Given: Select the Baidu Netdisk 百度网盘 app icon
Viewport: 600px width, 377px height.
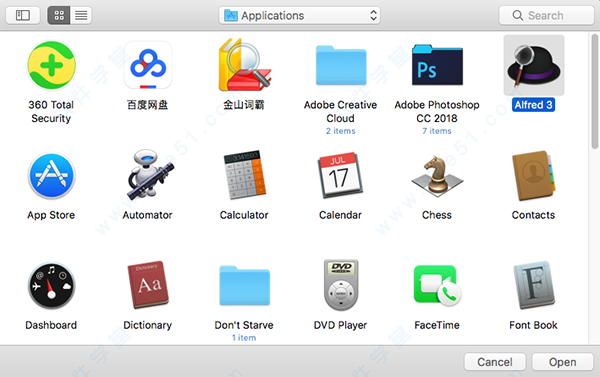Looking at the screenshot, I should 148,65.
